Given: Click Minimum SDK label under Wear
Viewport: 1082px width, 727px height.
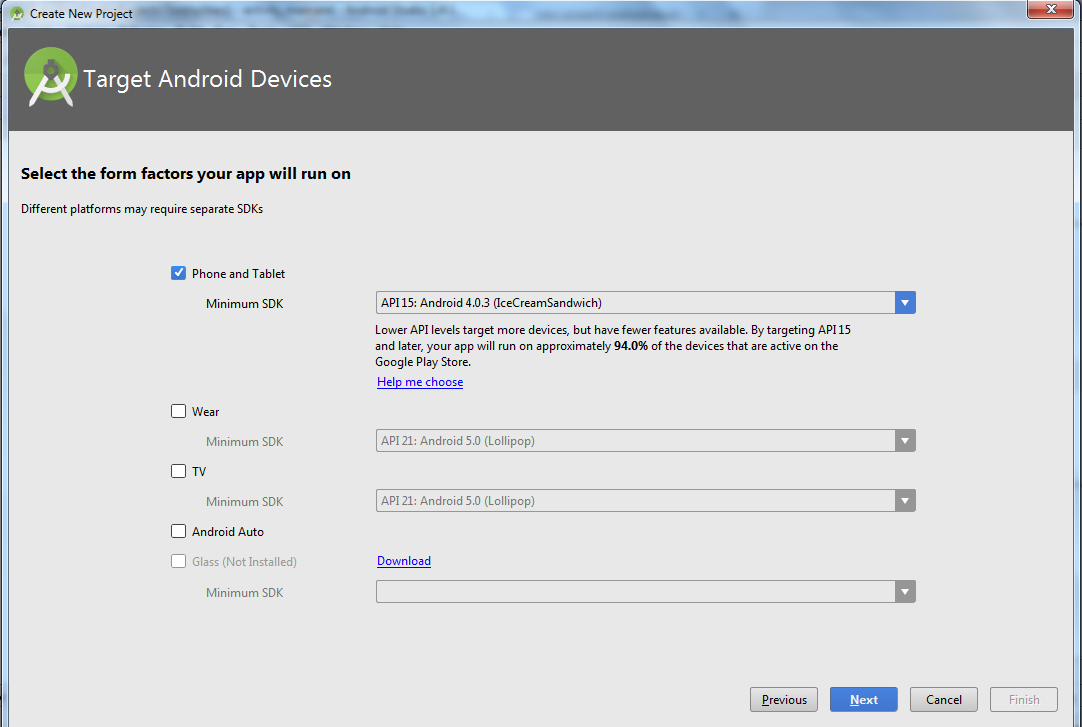Looking at the screenshot, I should pos(244,441).
